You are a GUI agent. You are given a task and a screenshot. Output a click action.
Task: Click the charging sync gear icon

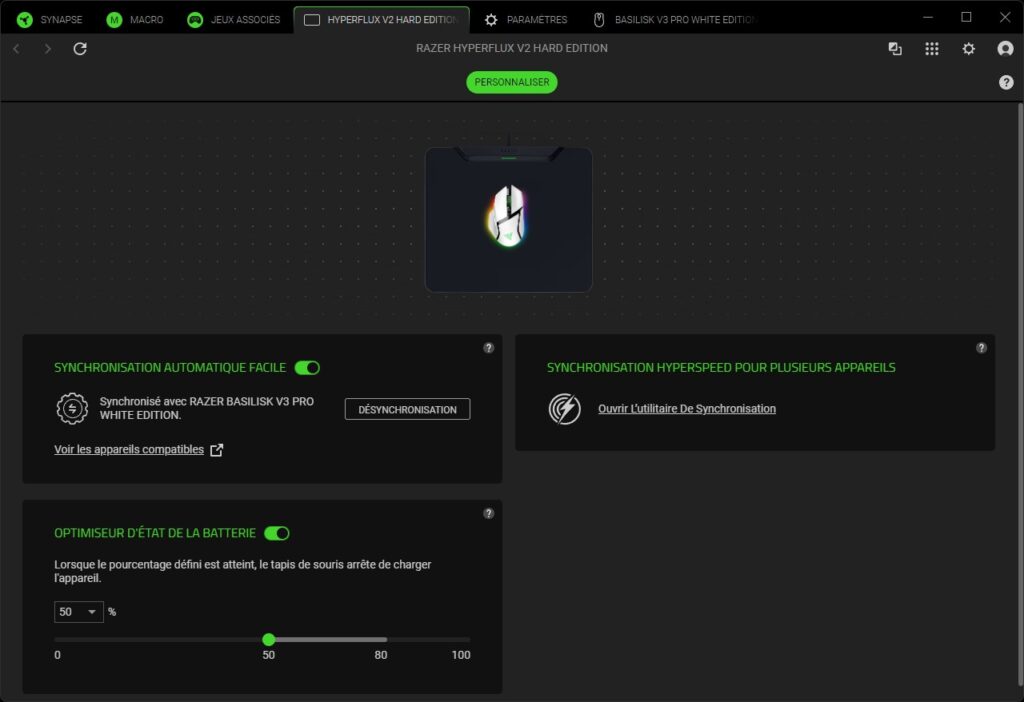click(x=72, y=409)
